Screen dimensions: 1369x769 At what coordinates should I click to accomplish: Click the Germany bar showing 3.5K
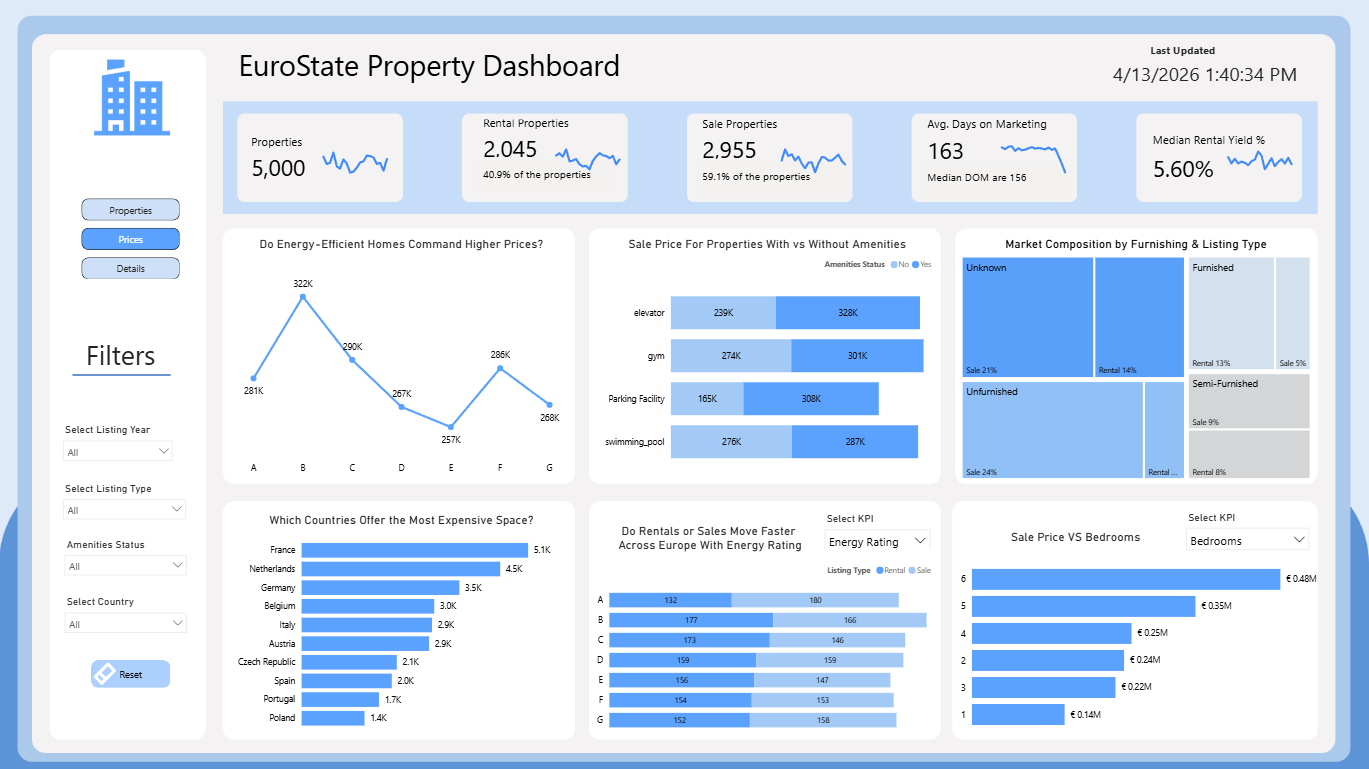(380, 588)
